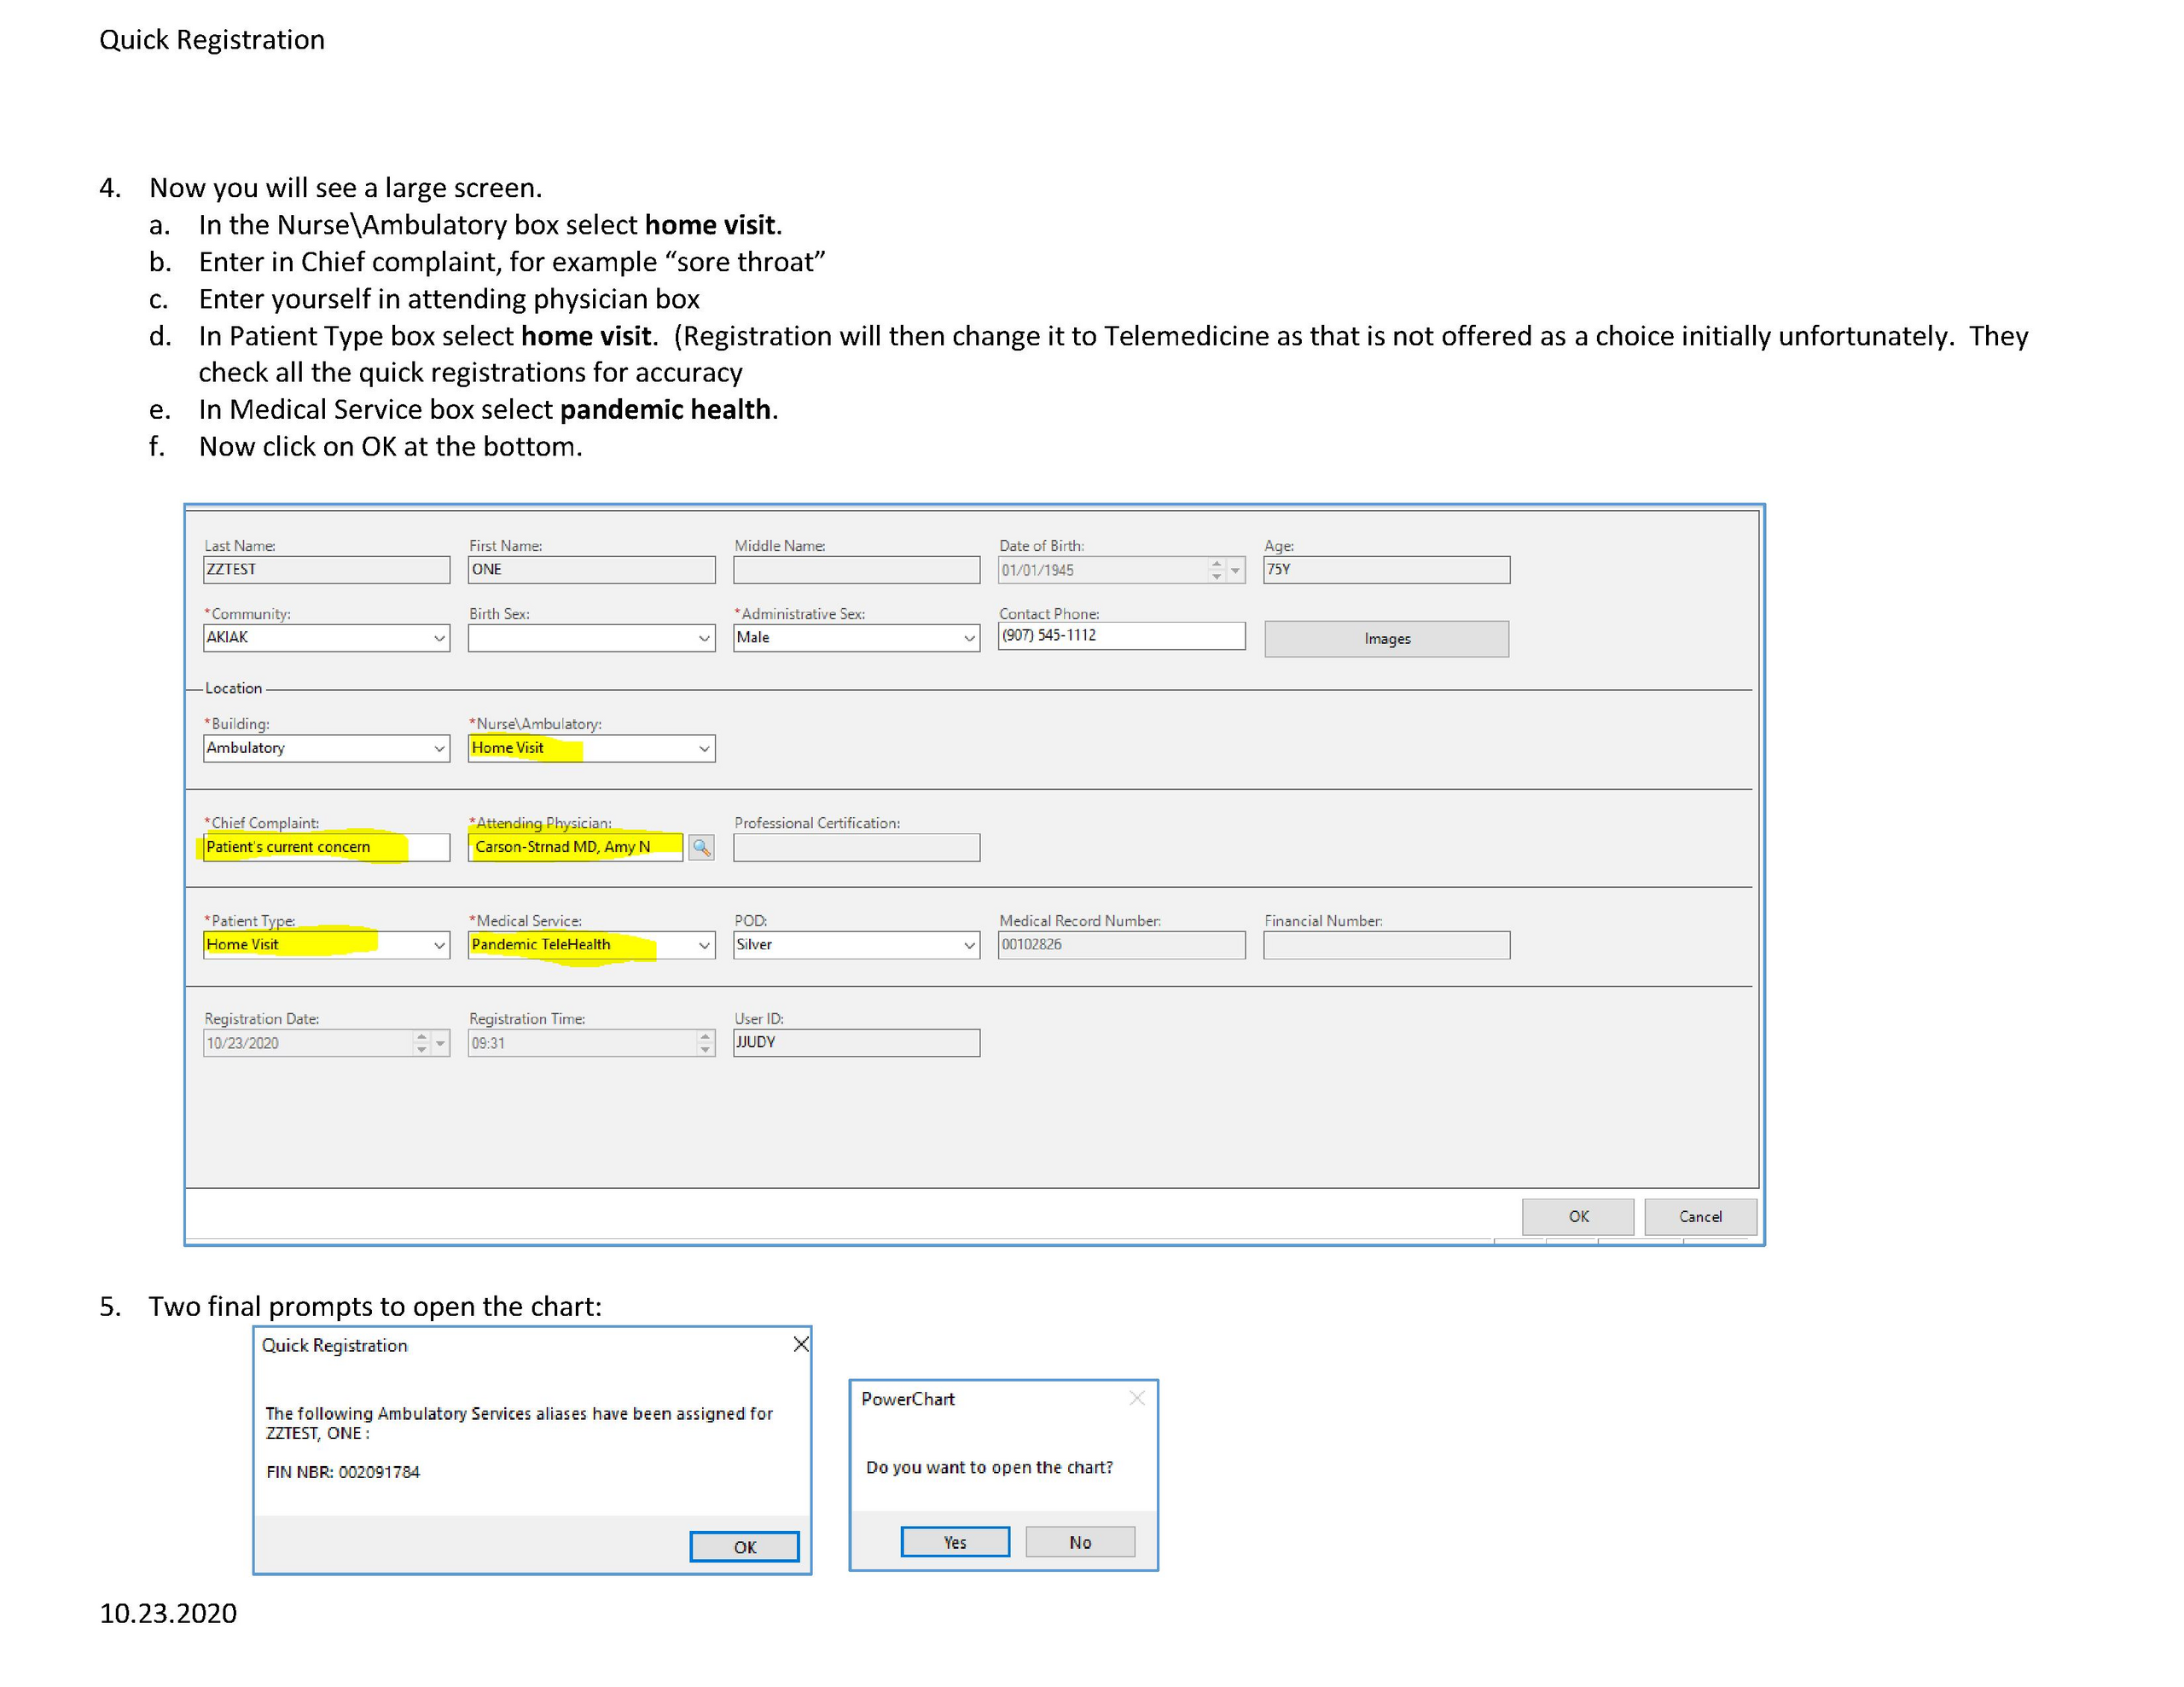The height and width of the screenshot is (1687, 2184).
Task: Choose No in the PowerChart prompt
Action: click(1080, 1542)
